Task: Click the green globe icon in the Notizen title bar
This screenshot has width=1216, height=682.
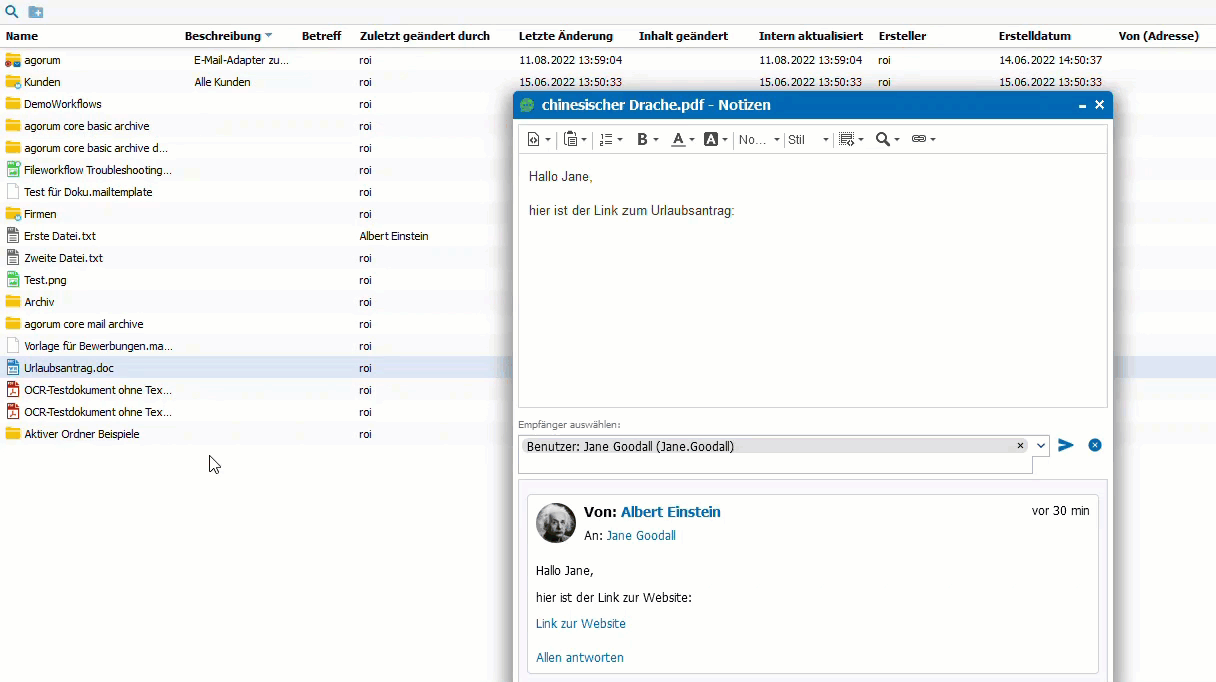Action: click(x=527, y=105)
